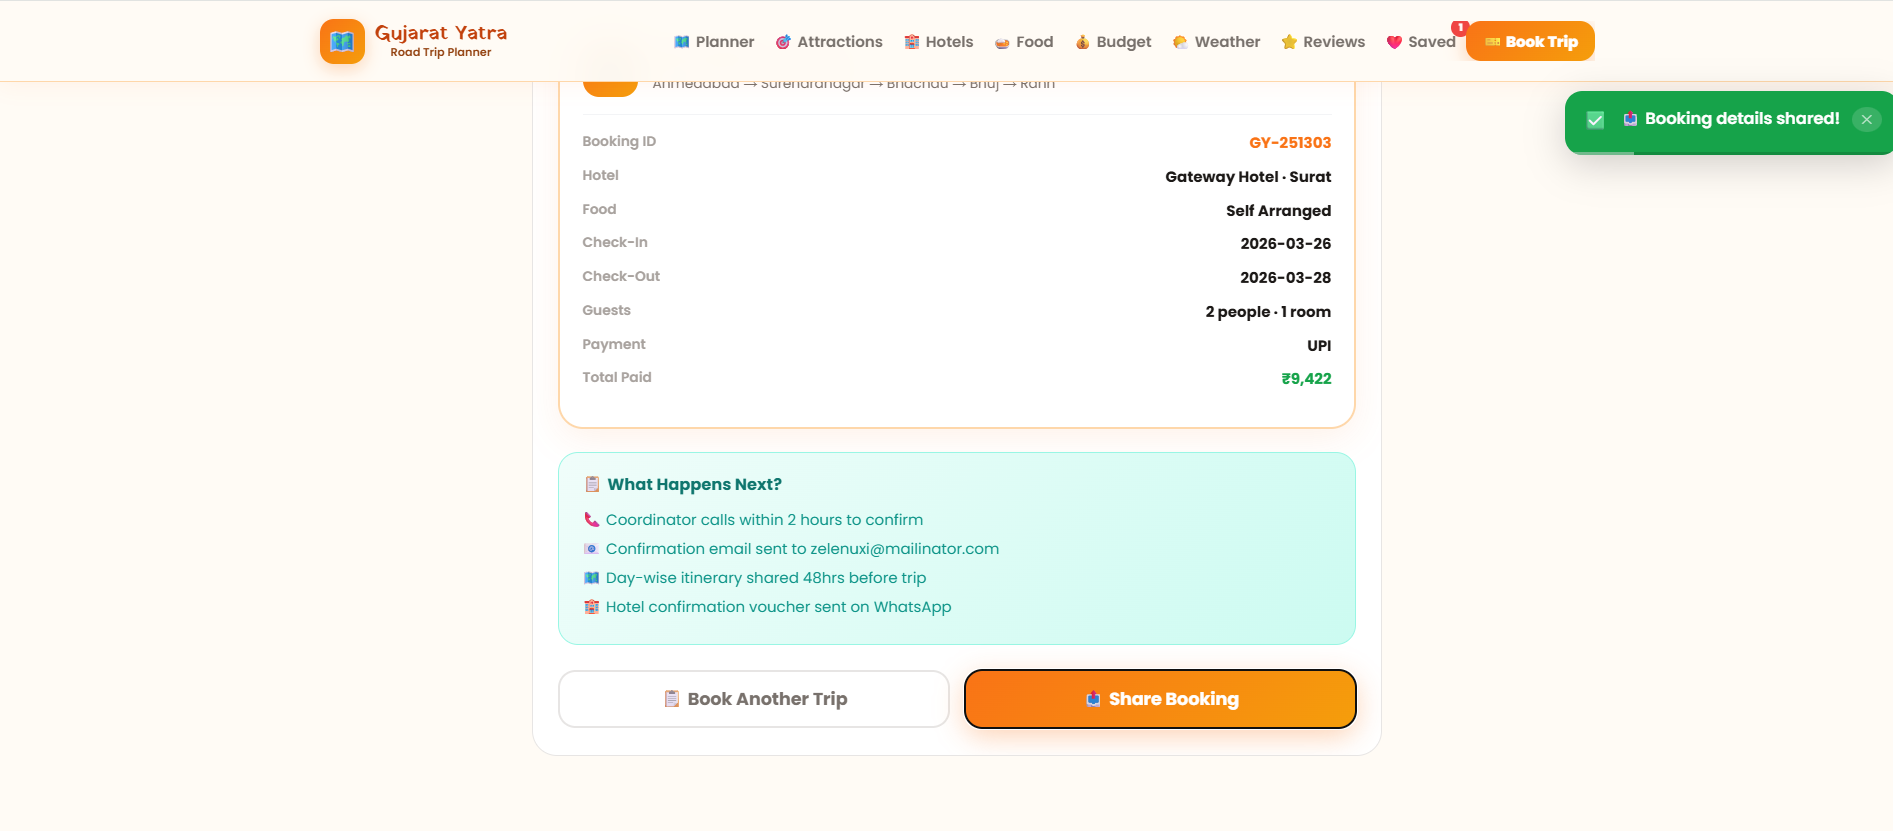Click the Attractions compass icon
The height and width of the screenshot is (831, 1893).
point(783,41)
